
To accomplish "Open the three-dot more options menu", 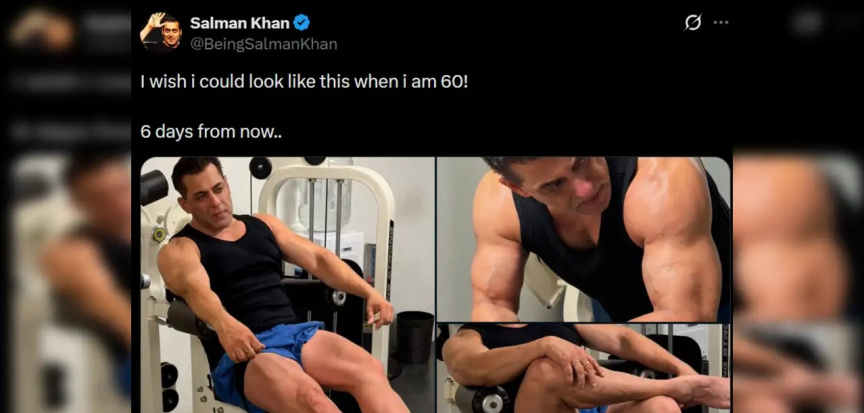I will [720, 23].
